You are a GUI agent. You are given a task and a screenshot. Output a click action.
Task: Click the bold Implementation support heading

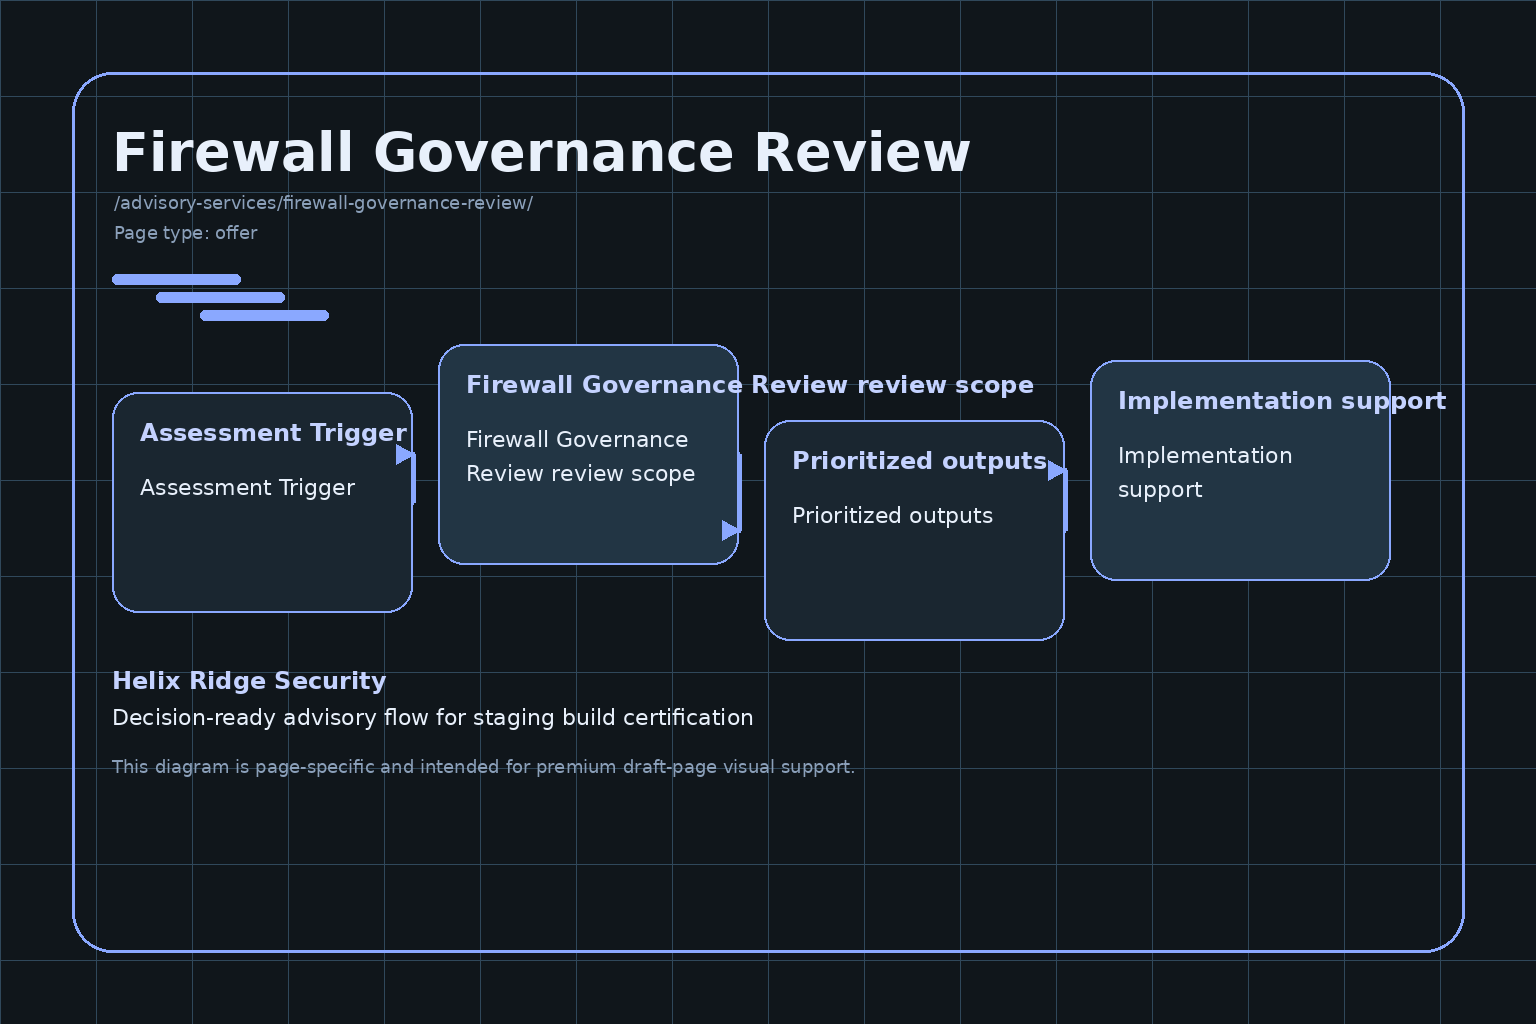click(1282, 401)
